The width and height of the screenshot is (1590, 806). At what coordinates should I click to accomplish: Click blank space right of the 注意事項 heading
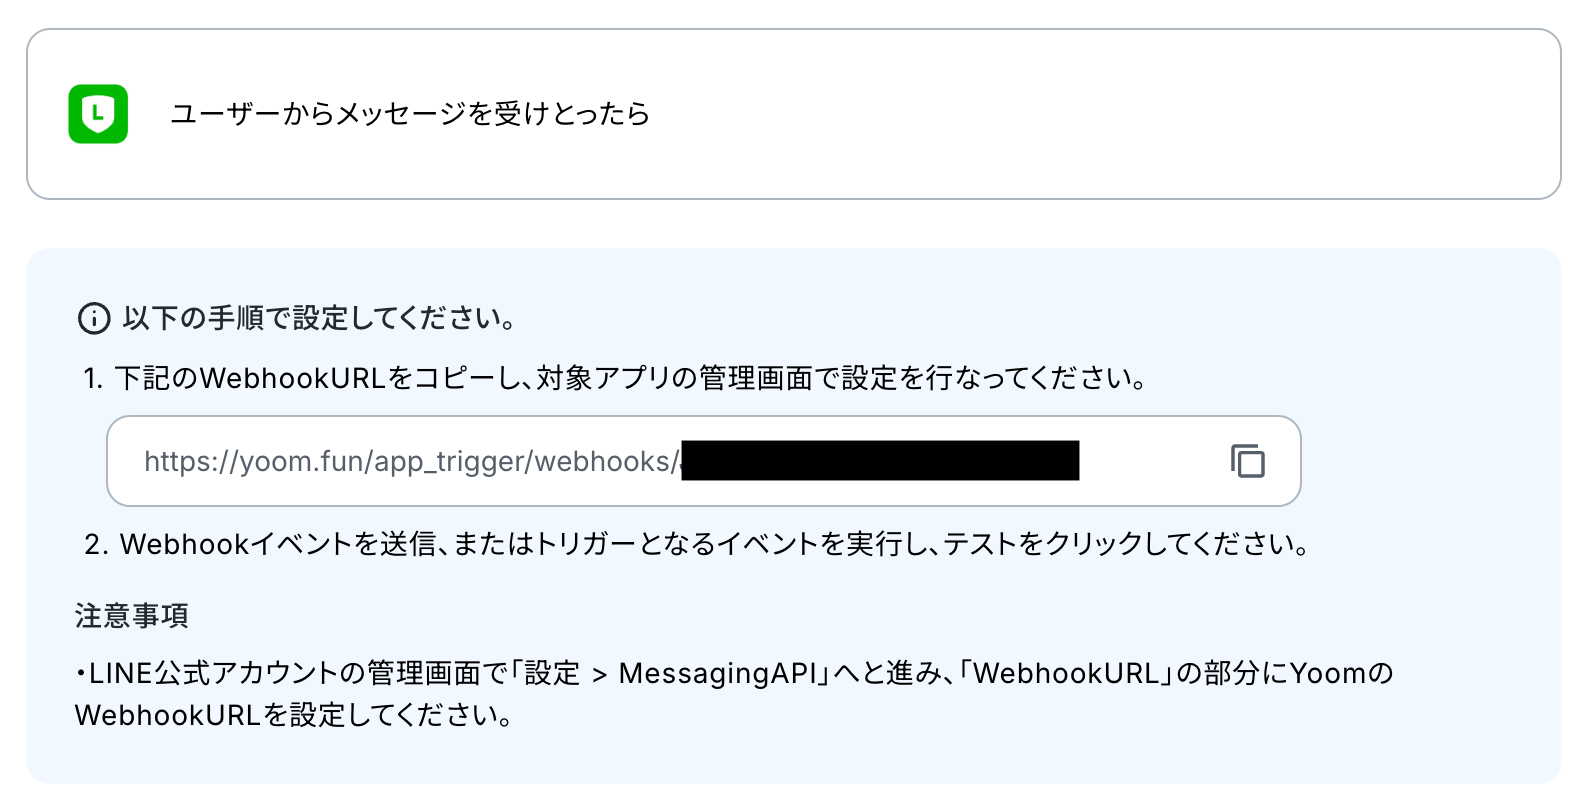coord(800,616)
